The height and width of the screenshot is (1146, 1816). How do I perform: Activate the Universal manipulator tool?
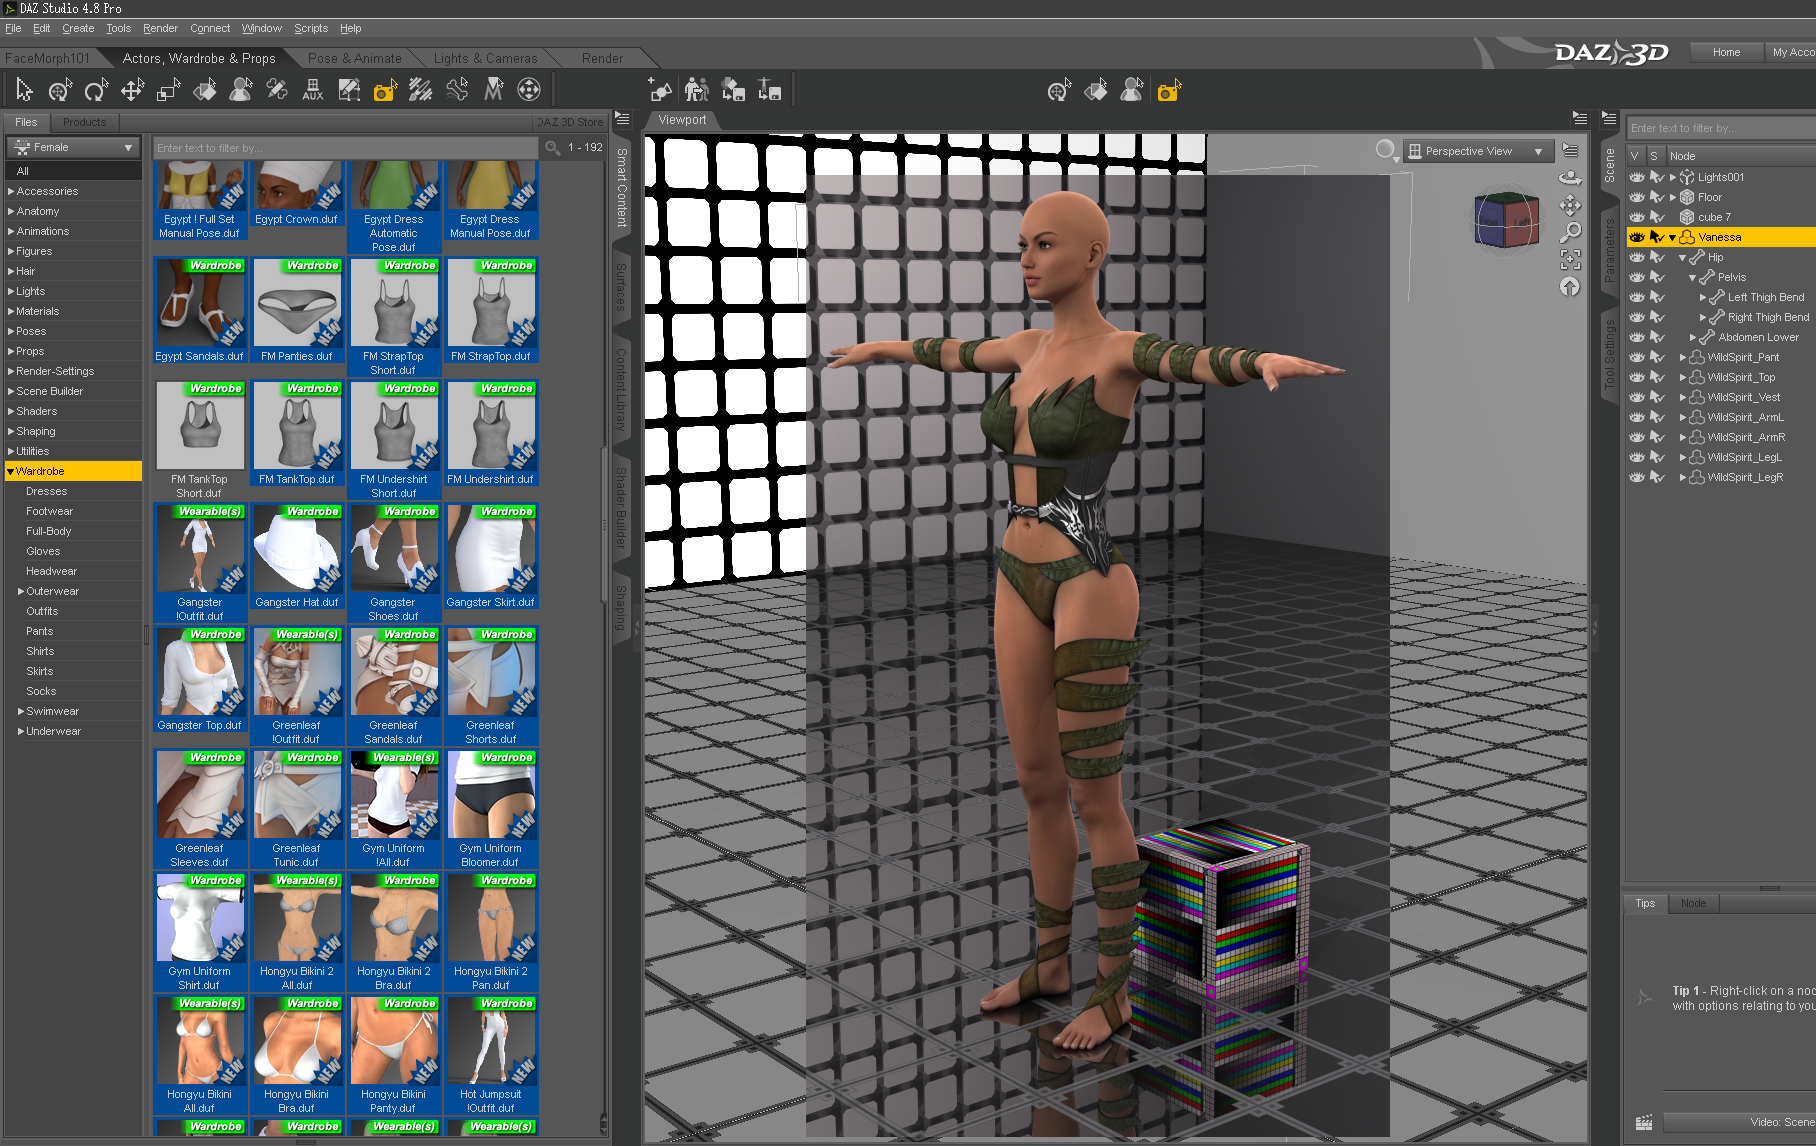60,91
